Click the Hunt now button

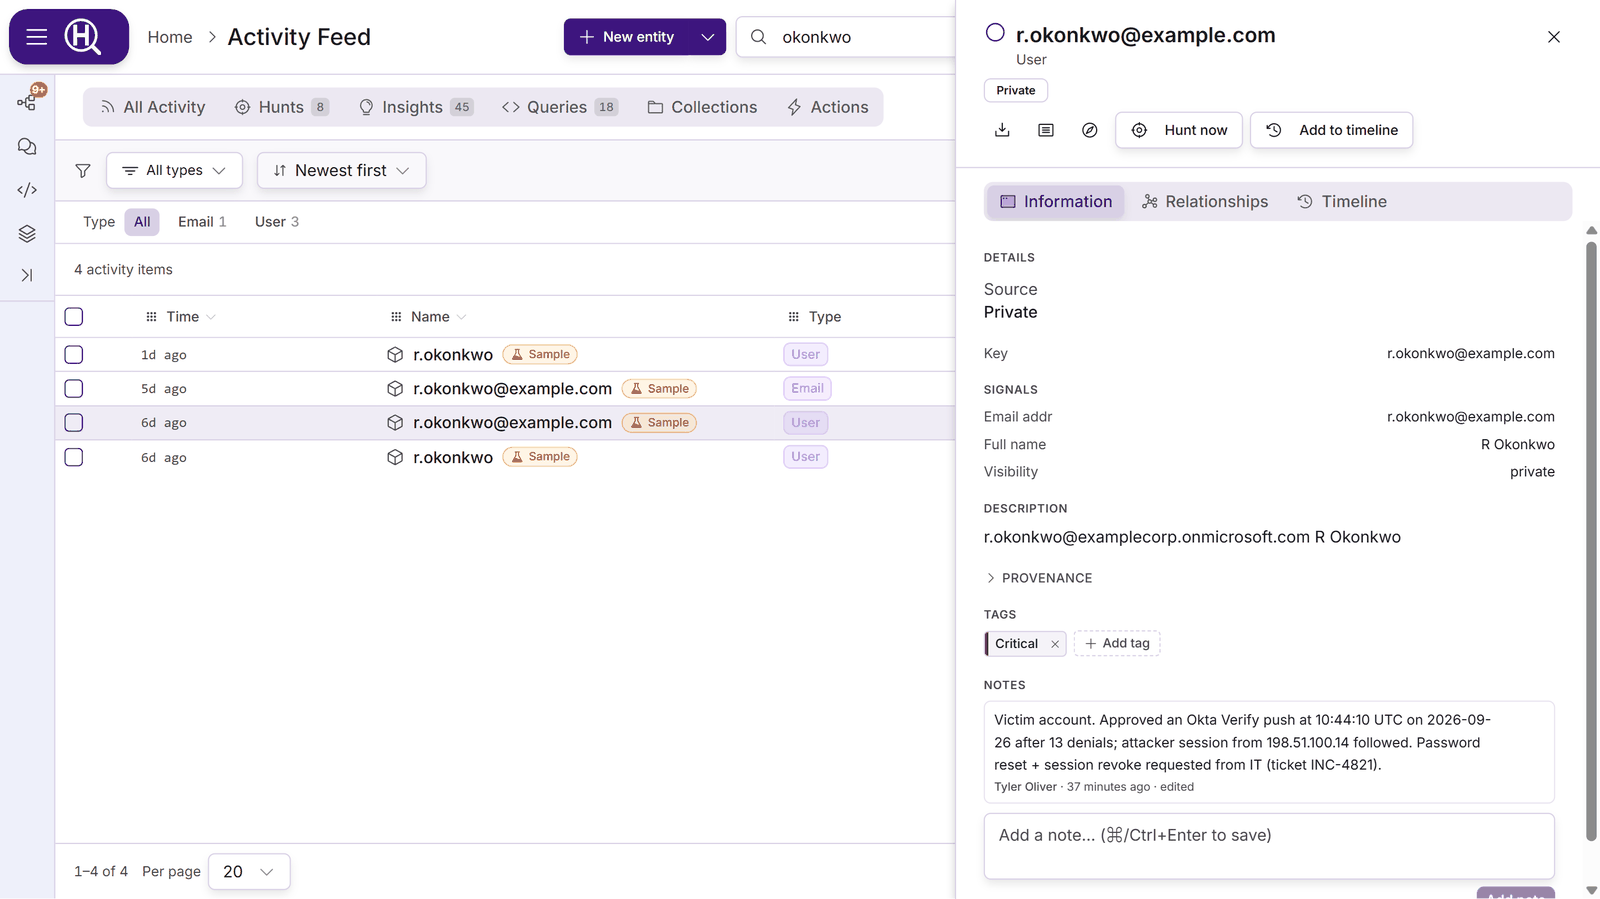tap(1179, 130)
